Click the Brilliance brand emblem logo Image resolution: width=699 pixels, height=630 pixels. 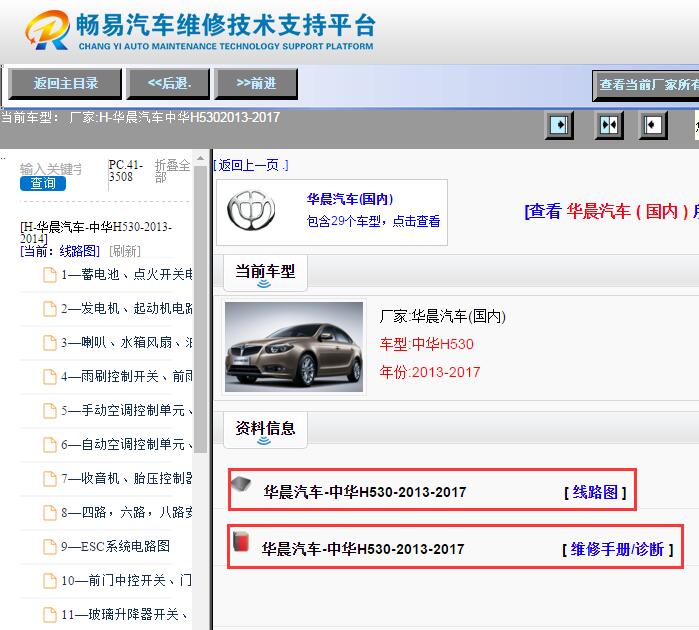click(251, 210)
